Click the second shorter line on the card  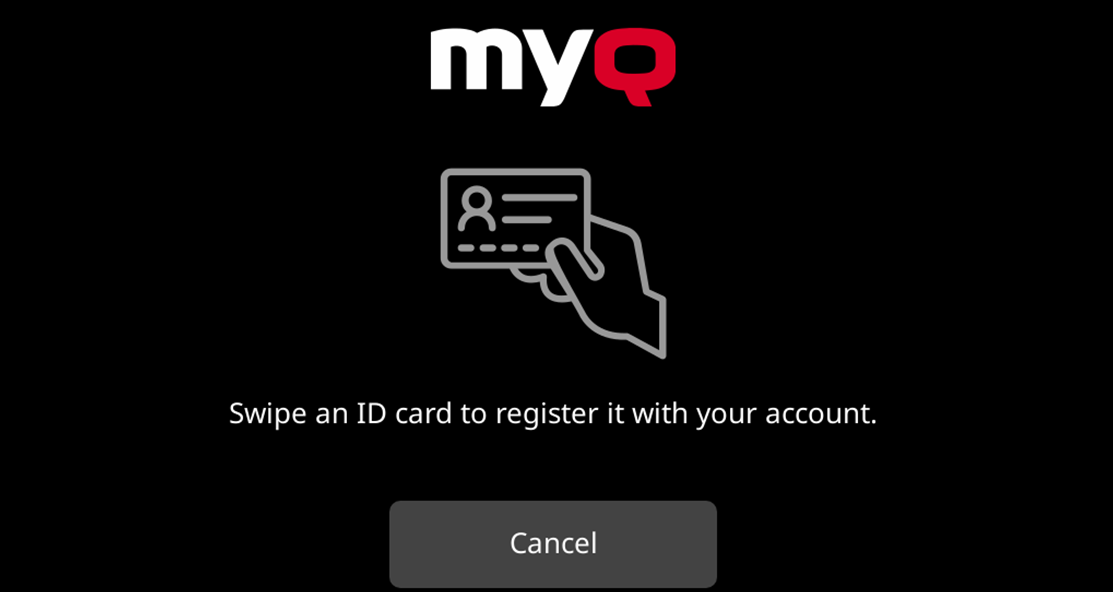click(x=526, y=220)
